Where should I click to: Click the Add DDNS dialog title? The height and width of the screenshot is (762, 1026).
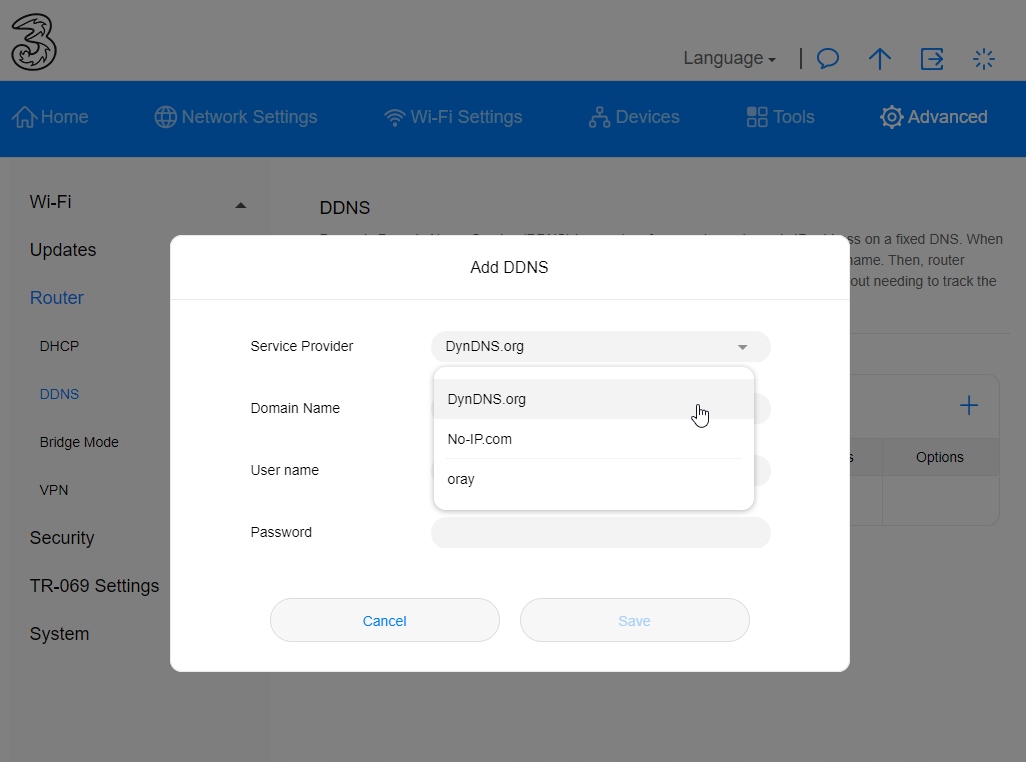[x=509, y=268]
